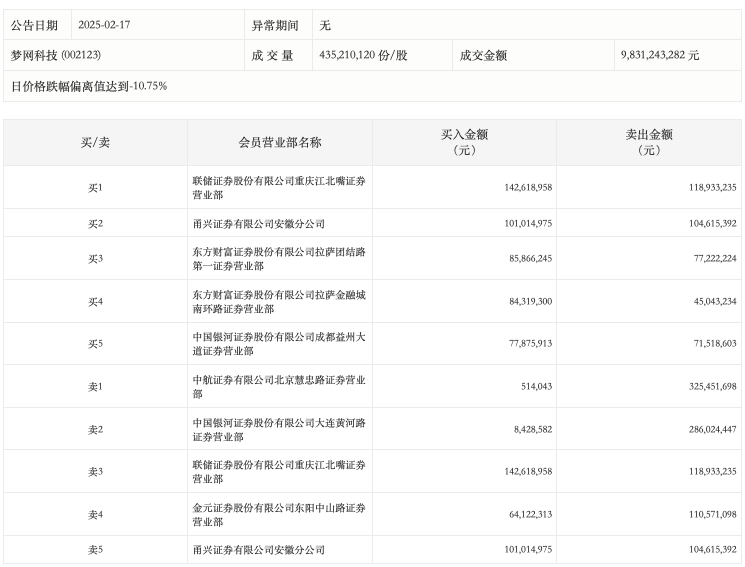This screenshot has width=745, height=567.
Task: Click the 成交金额 value 9,831,243,282 元
Action: point(659,55)
